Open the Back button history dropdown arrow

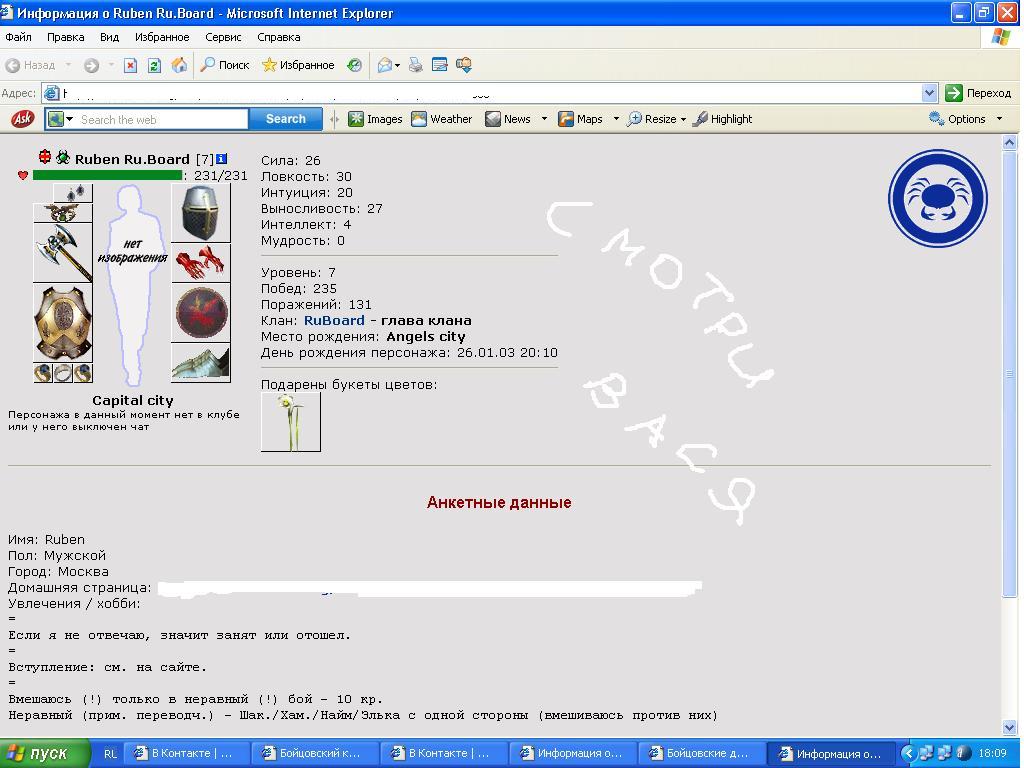tap(68, 65)
